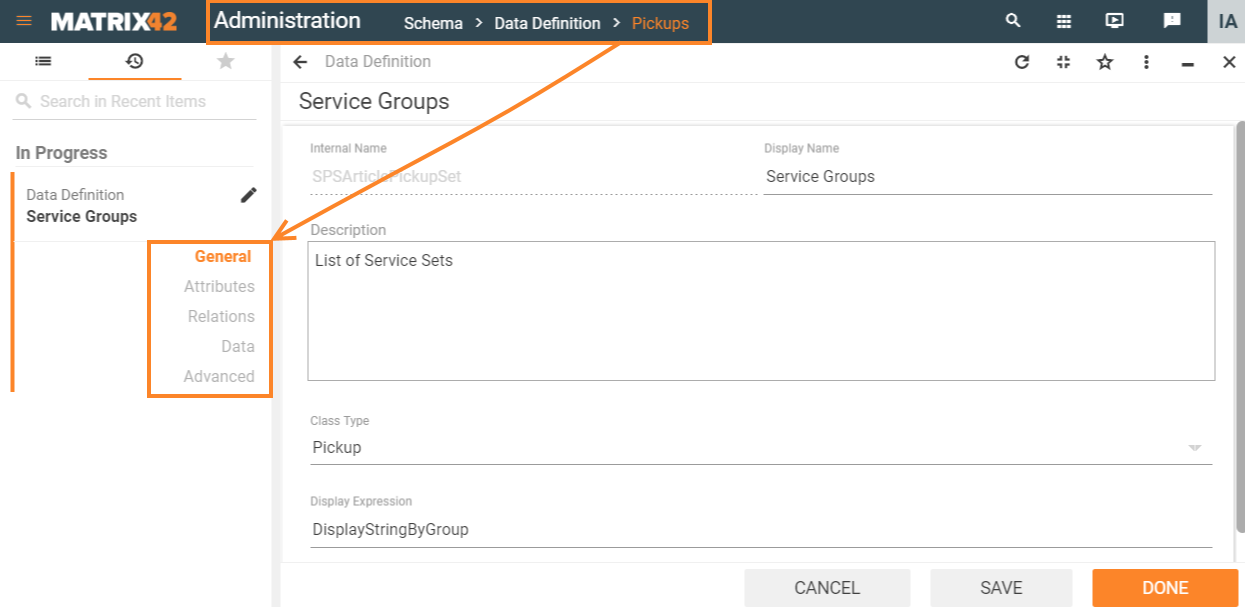Open the more options three-dot menu
Image resolution: width=1245 pixels, height=607 pixels.
(x=1146, y=61)
